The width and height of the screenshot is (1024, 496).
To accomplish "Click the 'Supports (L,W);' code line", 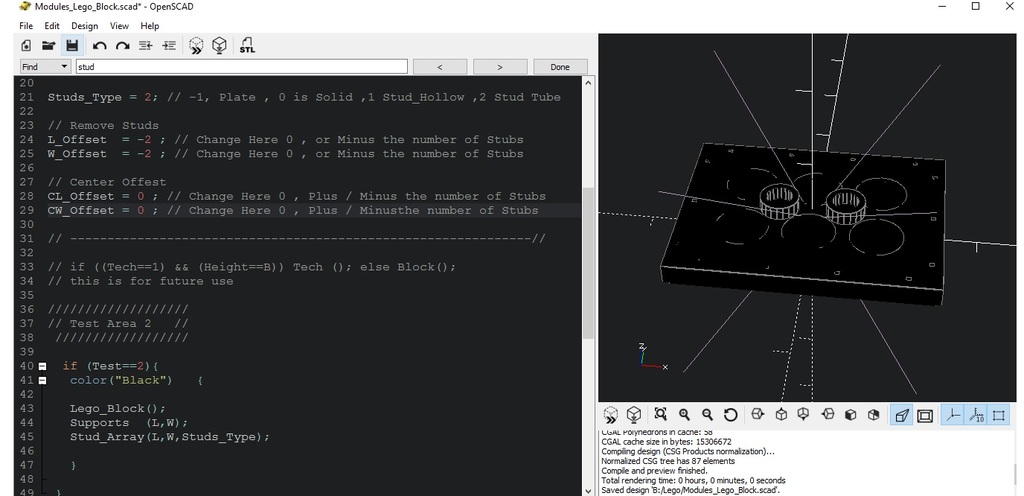I will (129, 423).
